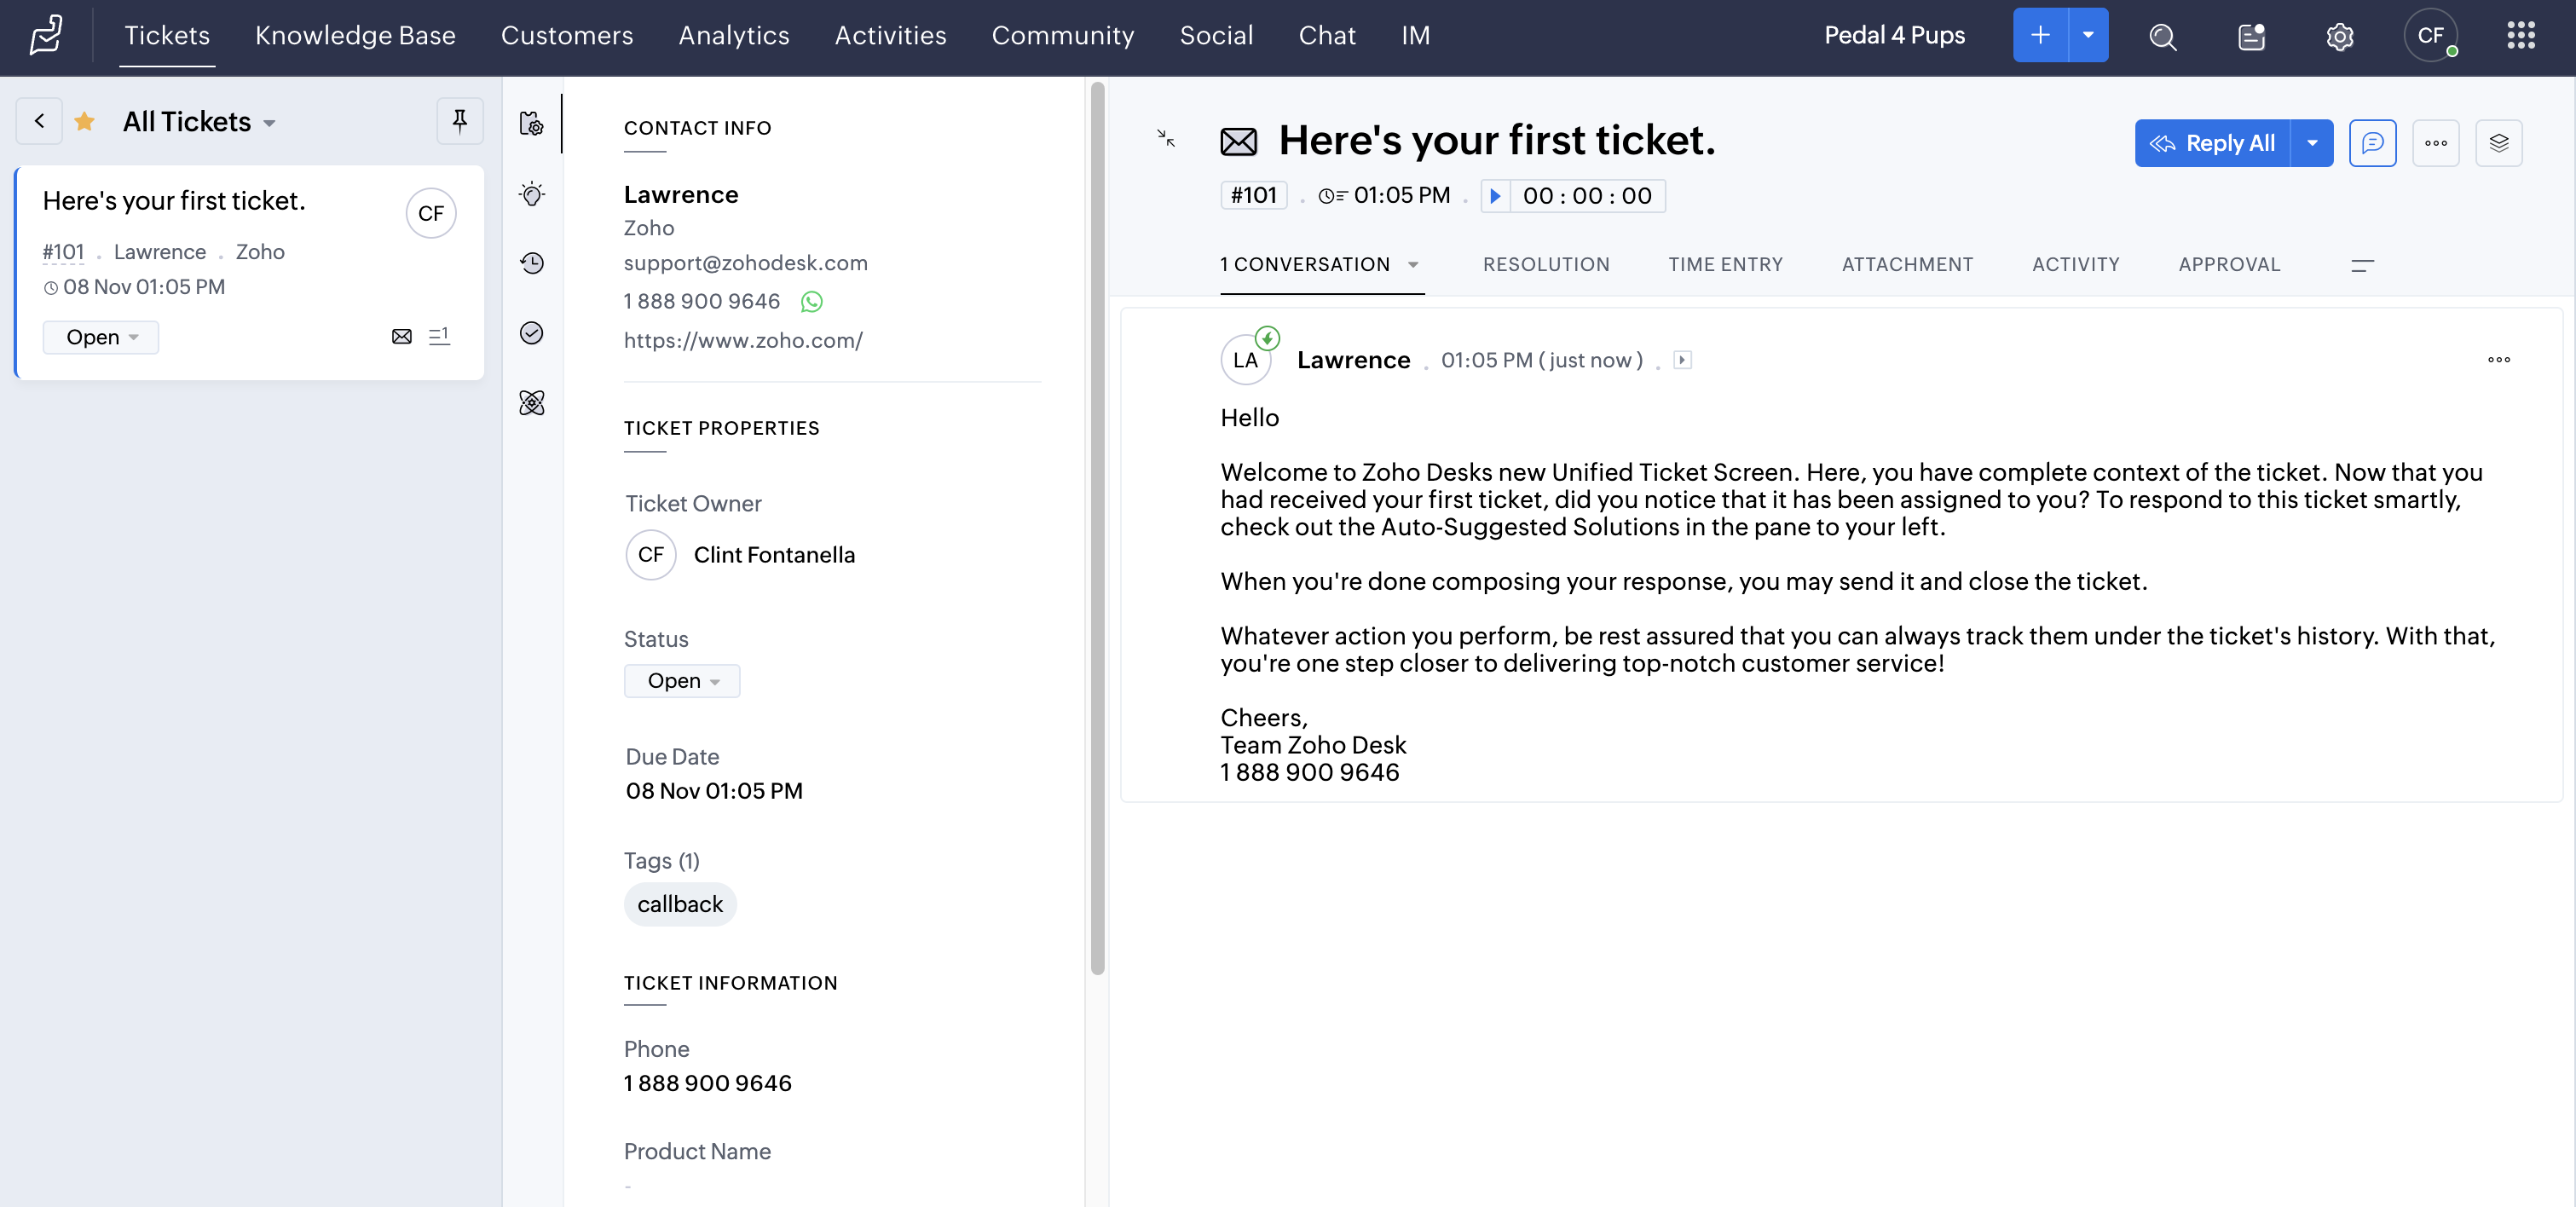The image size is (2576, 1207).
Task: Open the layers icon at the top right
Action: coord(2499,143)
